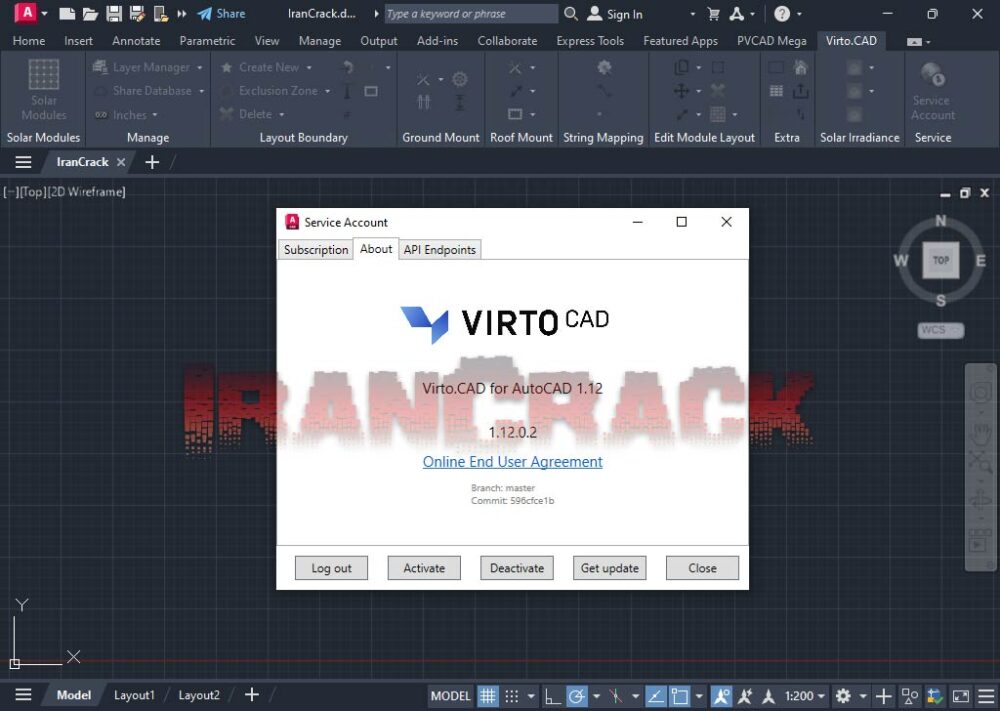
Task: Click the Ground Mount settings gear icon
Action: pyautogui.click(x=460, y=78)
